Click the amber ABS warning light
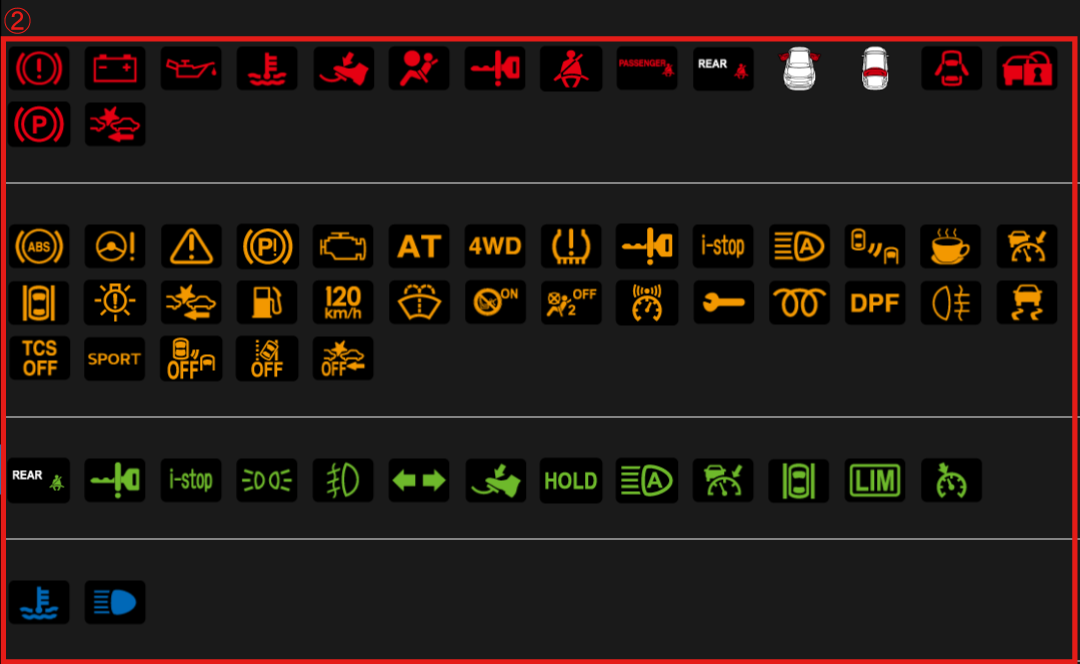Image resolution: width=1080 pixels, height=664 pixels. [39, 246]
